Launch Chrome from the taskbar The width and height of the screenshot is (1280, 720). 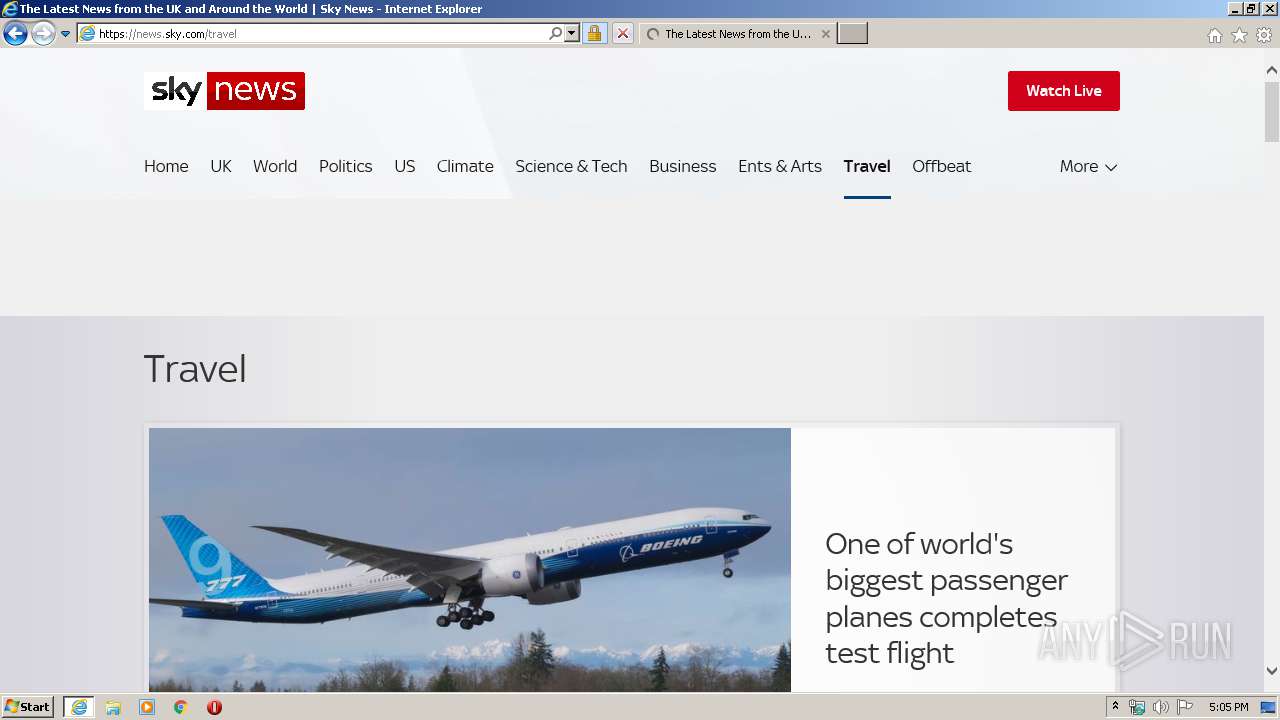180,707
